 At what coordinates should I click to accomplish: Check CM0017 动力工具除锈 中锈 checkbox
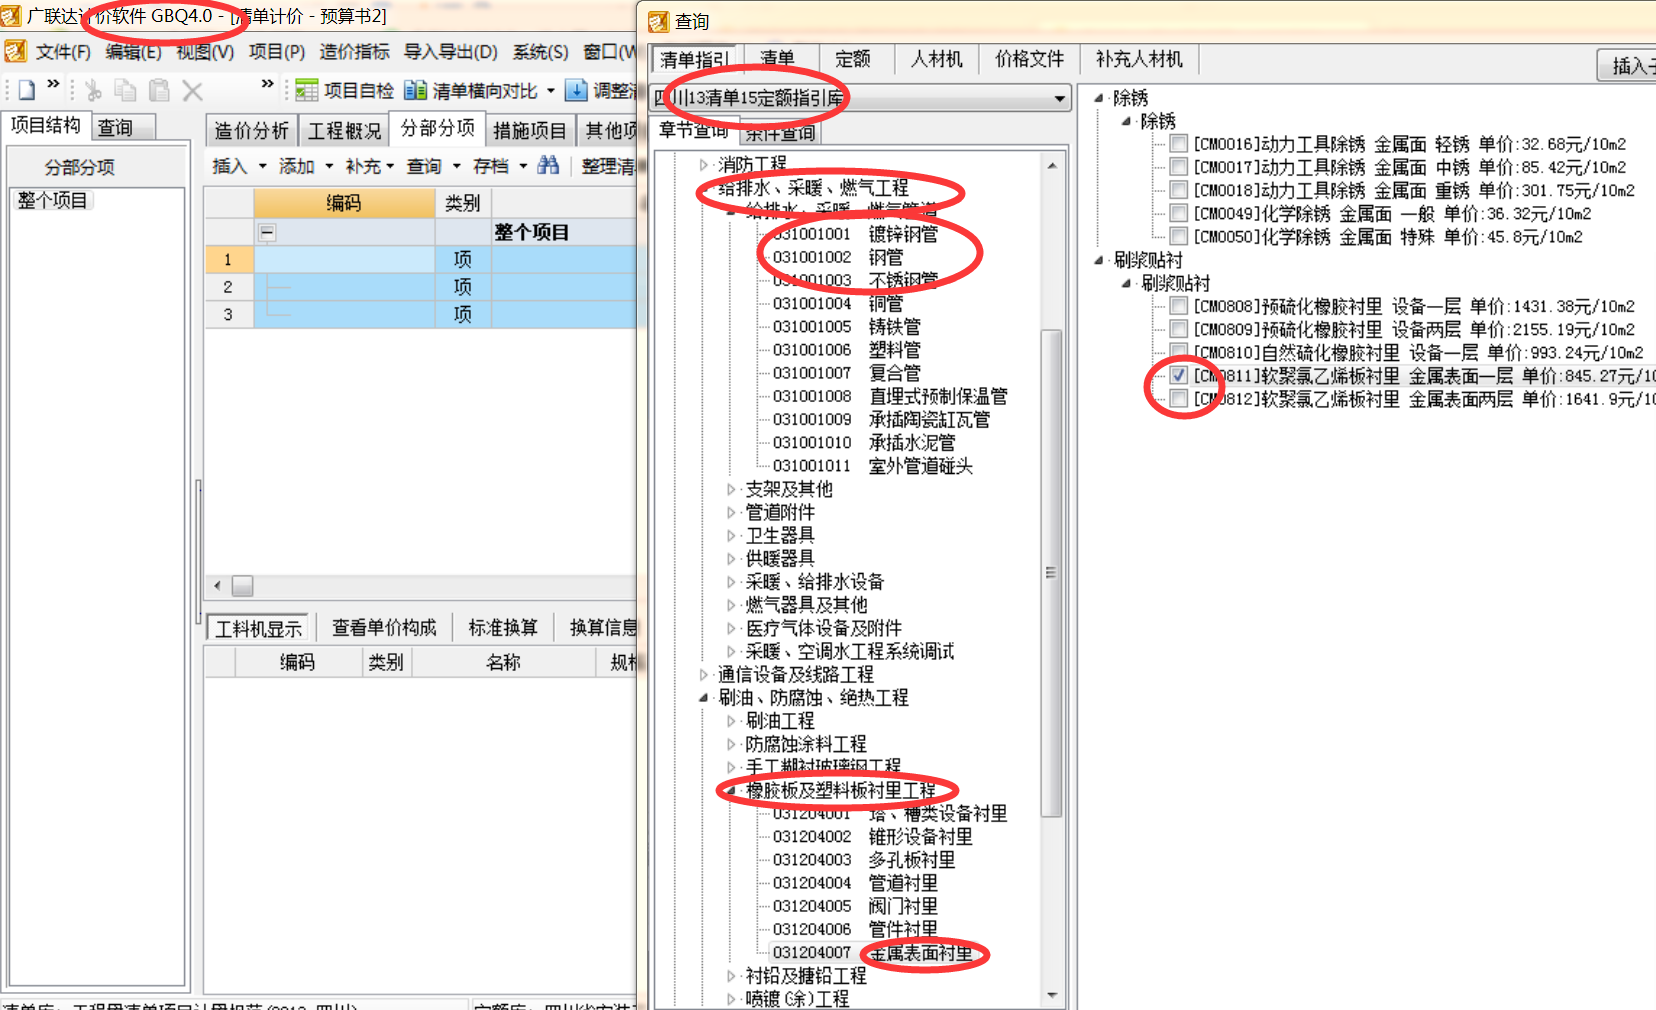[x=1179, y=167]
